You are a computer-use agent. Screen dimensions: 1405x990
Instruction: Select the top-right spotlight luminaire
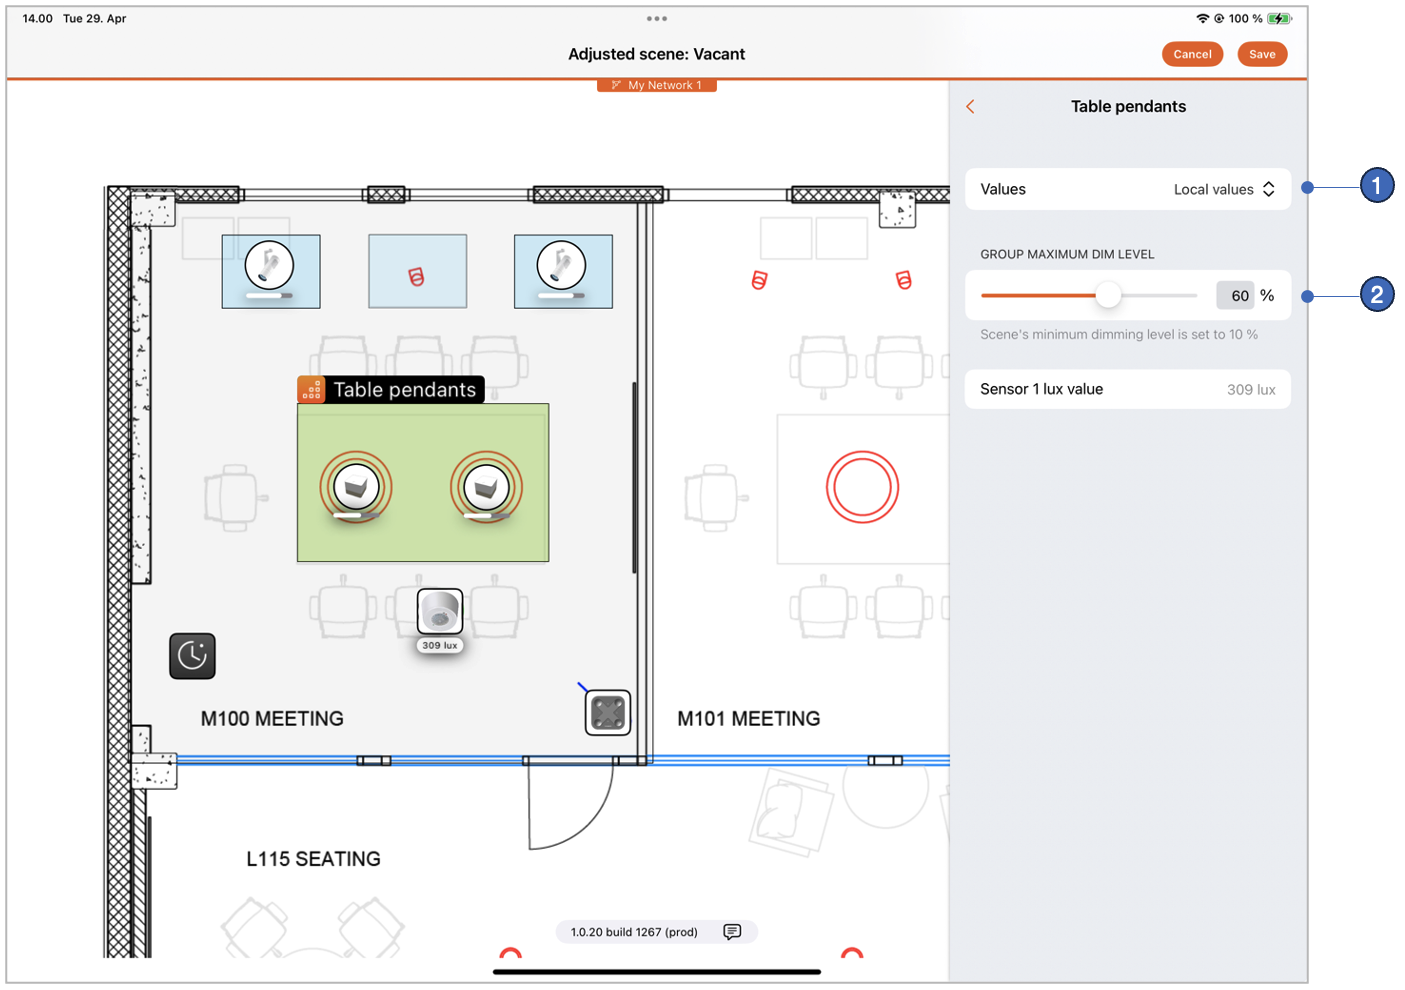click(562, 267)
